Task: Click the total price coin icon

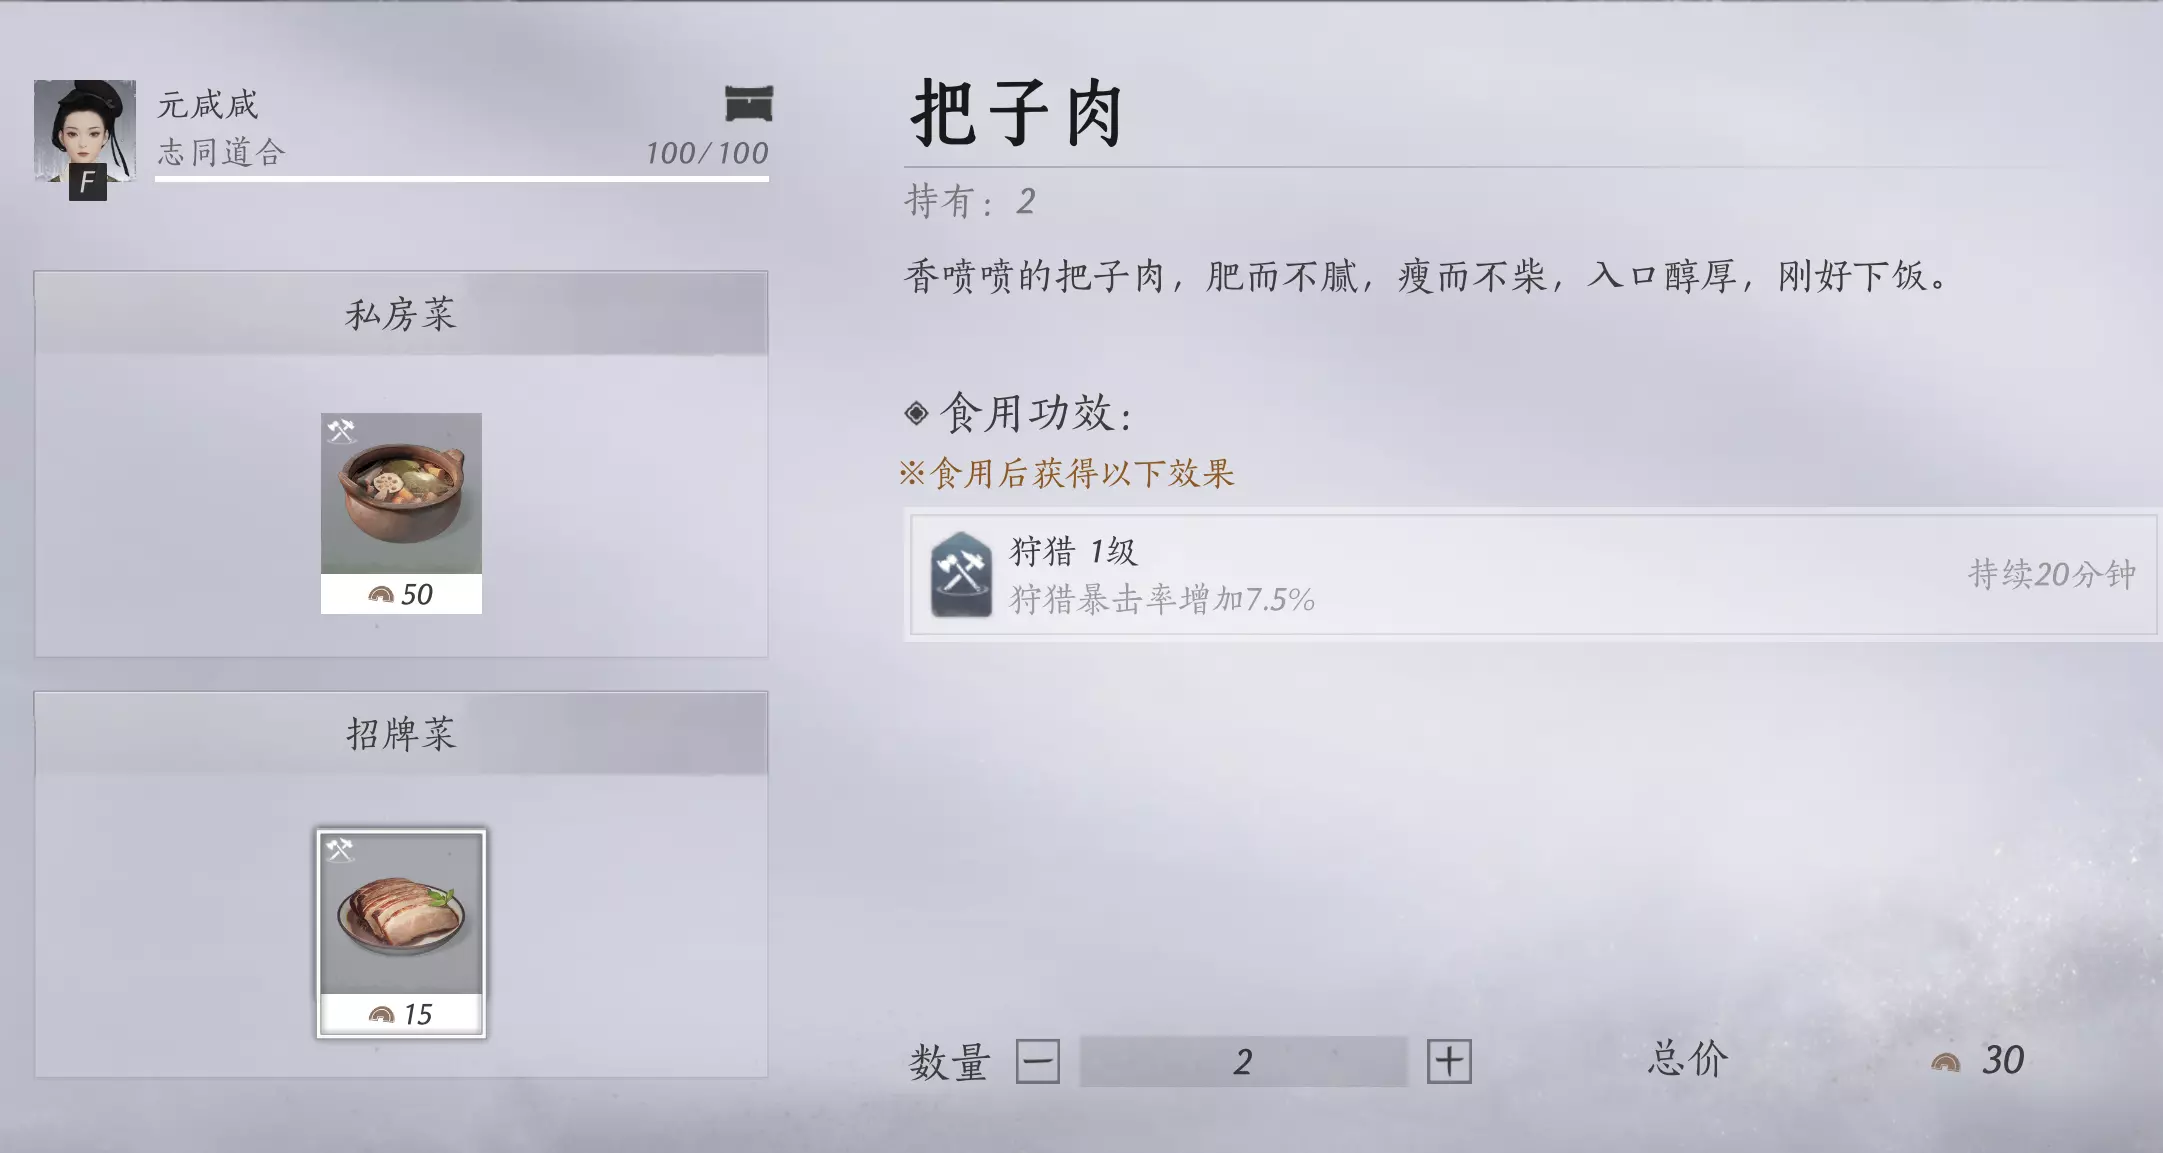Action: click(1945, 1062)
